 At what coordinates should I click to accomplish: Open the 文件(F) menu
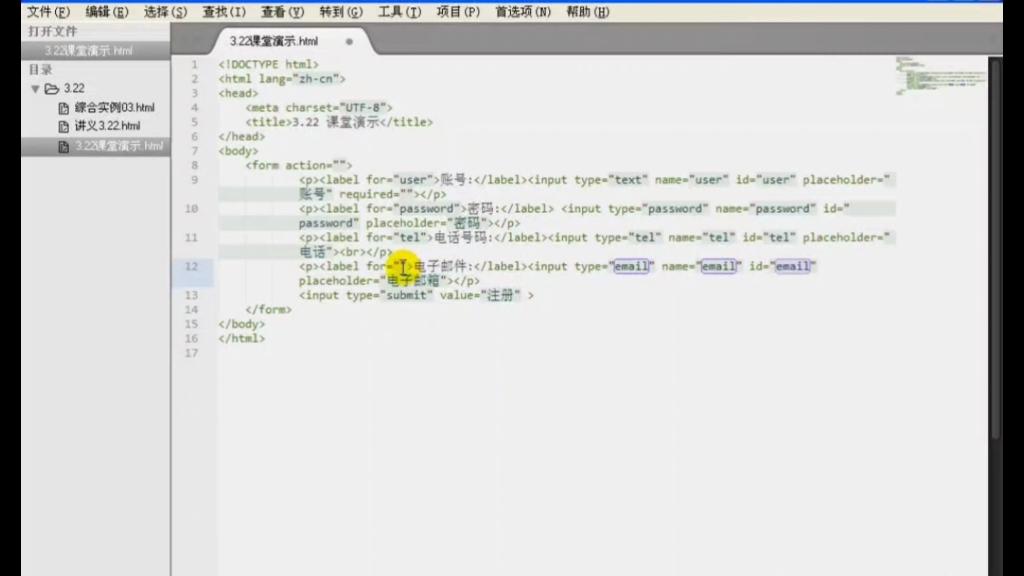pyautogui.click(x=48, y=12)
